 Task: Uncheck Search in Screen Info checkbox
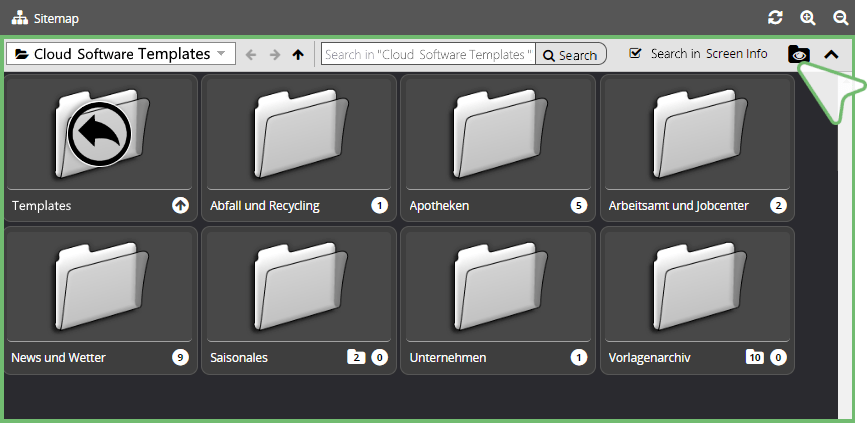pyautogui.click(x=635, y=54)
